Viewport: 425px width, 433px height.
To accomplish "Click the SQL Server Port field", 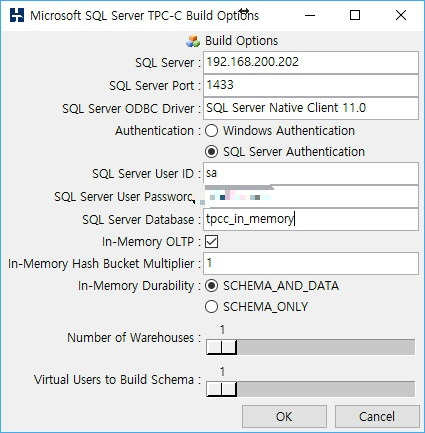I will (311, 85).
